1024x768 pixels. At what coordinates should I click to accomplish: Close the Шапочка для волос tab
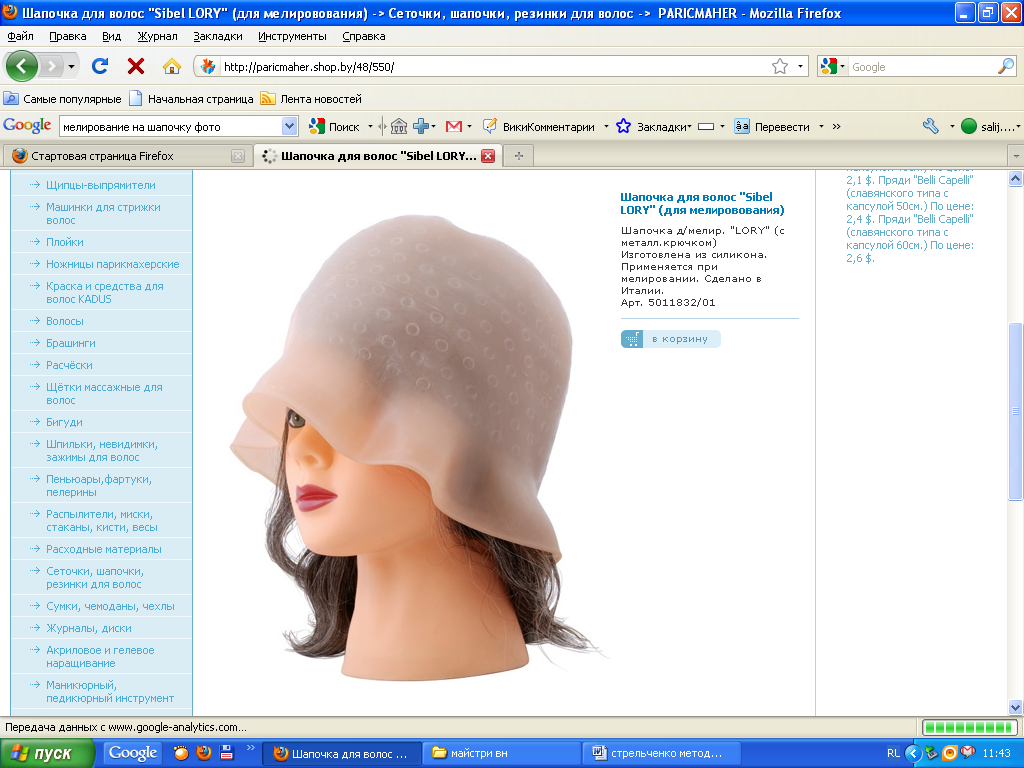pos(488,156)
